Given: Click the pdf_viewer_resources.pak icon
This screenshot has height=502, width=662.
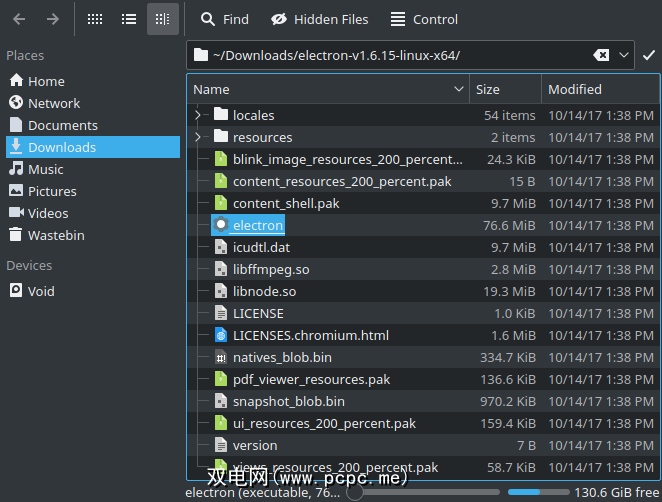Looking at the screenshot, I should 221,379.
